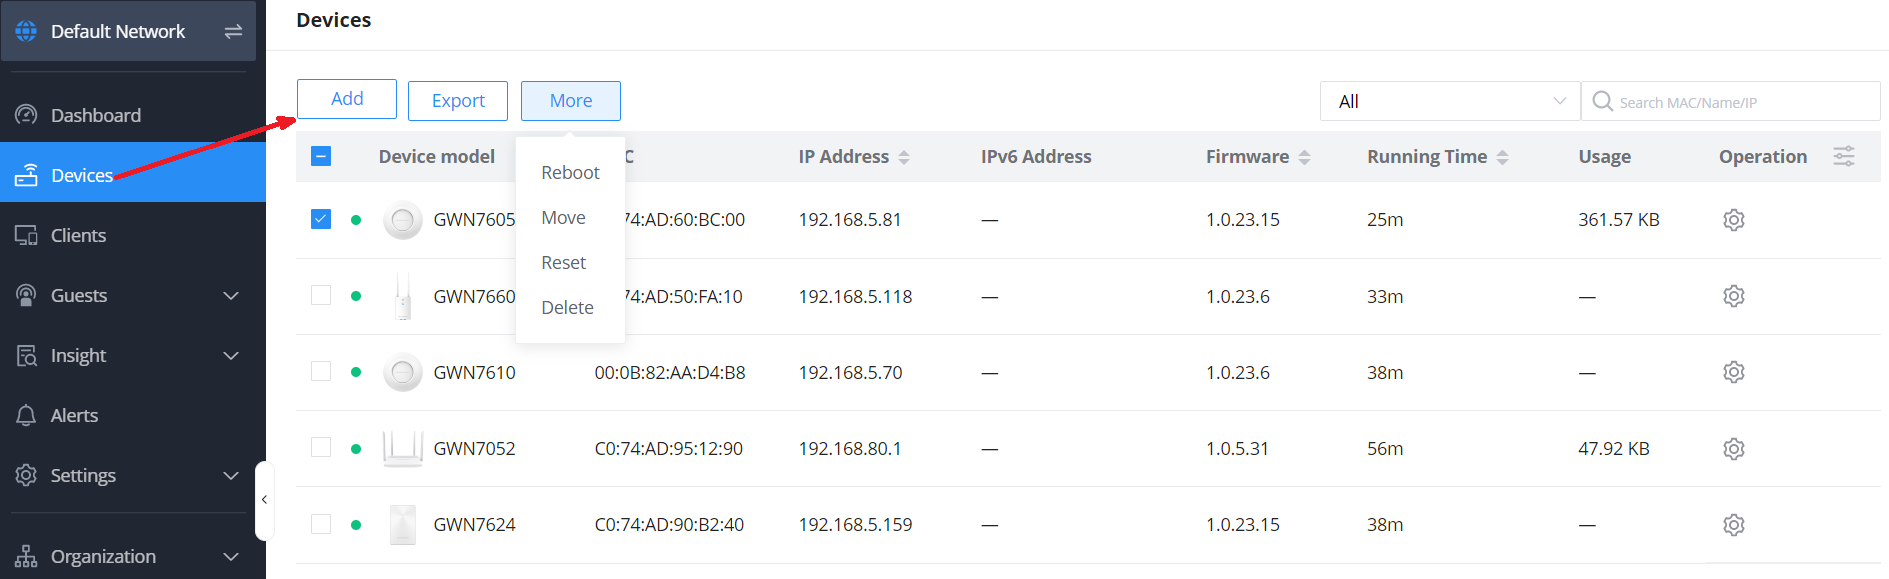Open the Dashboard page from the sidebar
This screenshot has width=1889, height=579.
(95, 114)
